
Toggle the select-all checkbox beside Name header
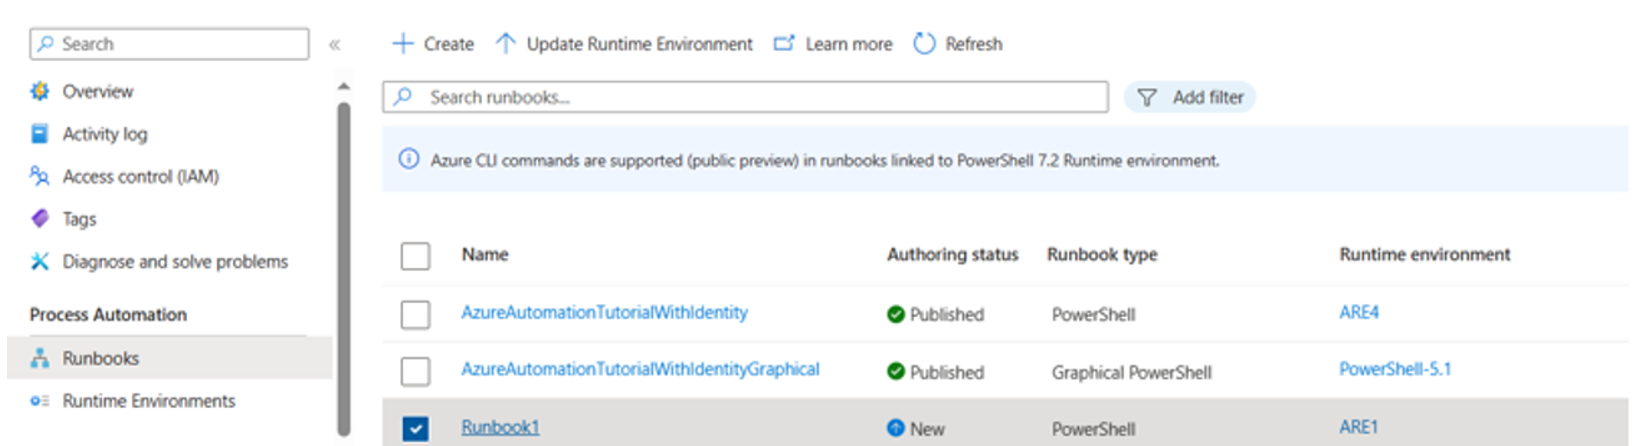point(415,256)
